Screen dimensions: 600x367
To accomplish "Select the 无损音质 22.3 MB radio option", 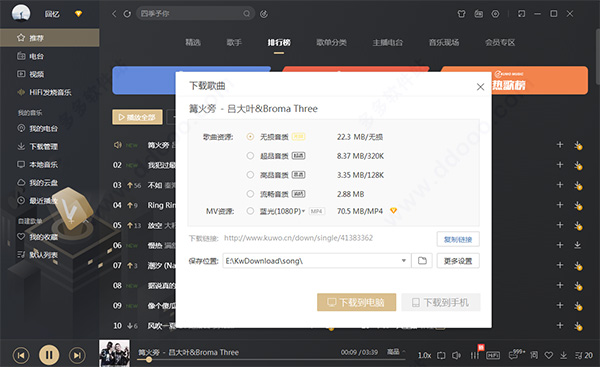I will click(250, 137).
